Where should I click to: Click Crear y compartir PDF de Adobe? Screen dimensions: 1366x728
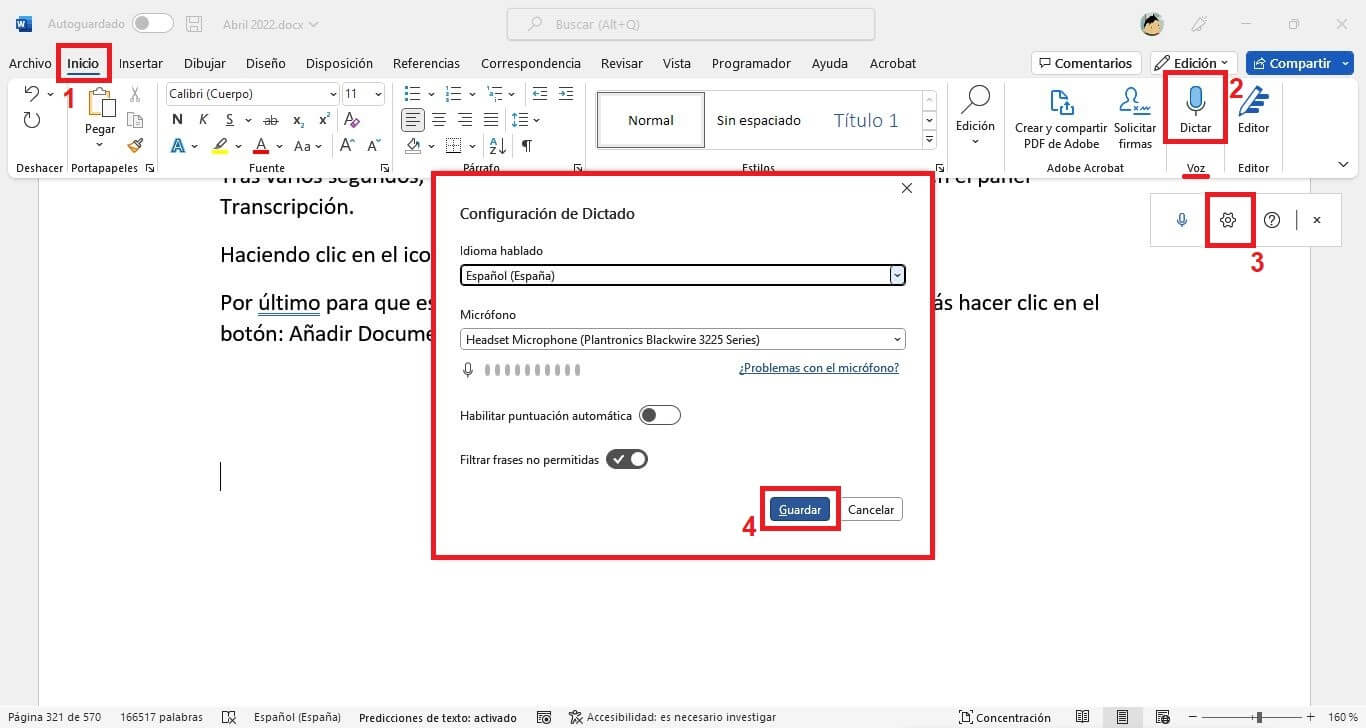click(x=1061, y=118)
